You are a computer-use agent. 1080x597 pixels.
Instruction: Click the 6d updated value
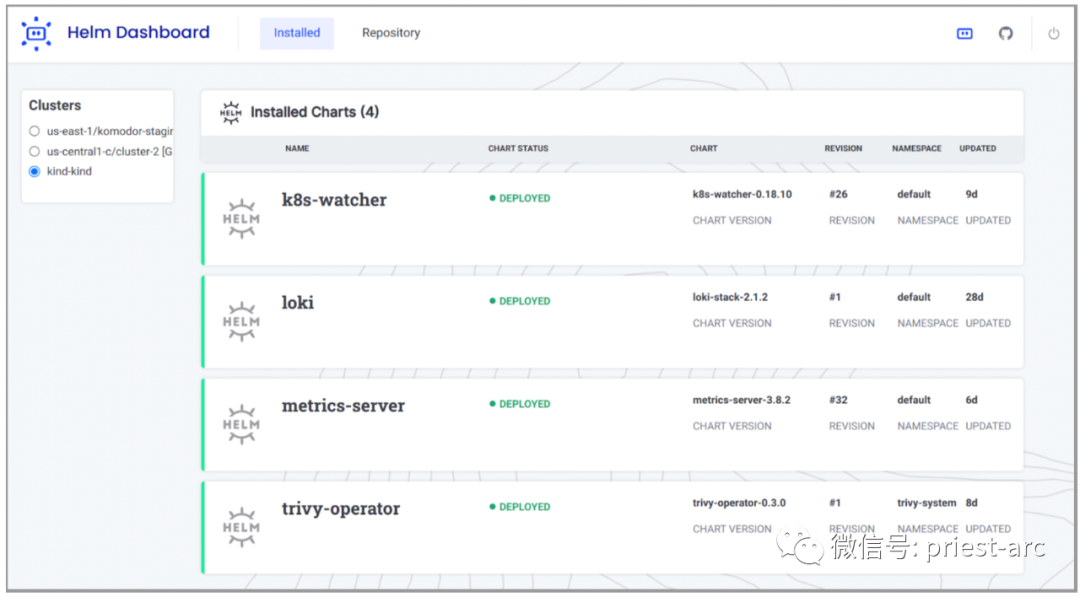[971, 400]
